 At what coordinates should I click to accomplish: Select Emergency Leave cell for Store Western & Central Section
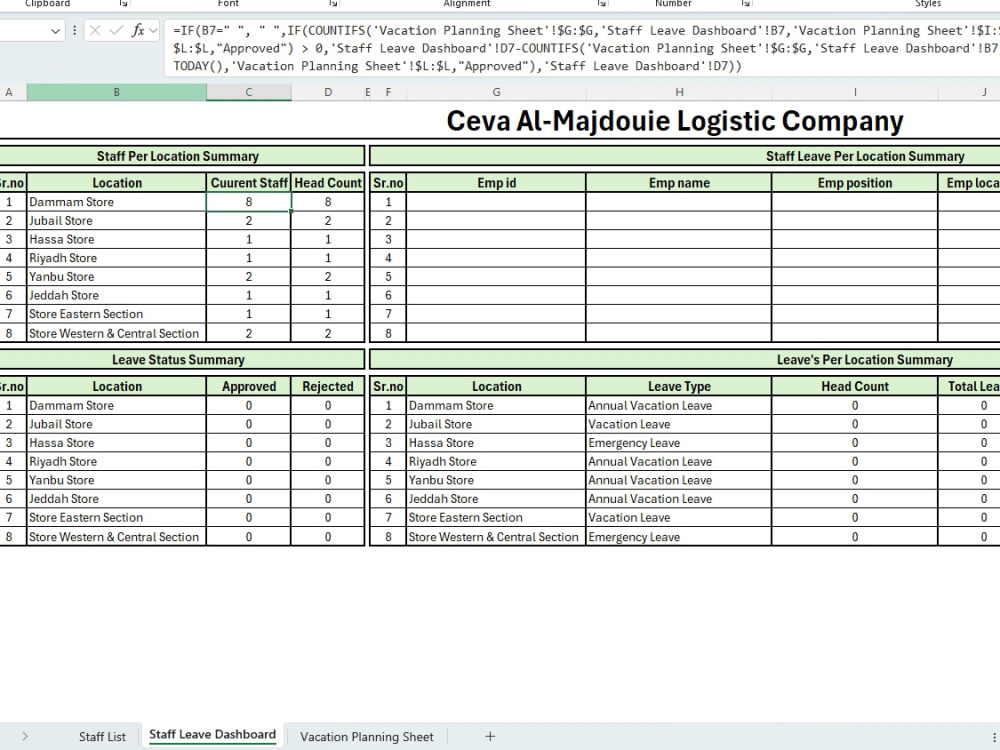(679, 537)
